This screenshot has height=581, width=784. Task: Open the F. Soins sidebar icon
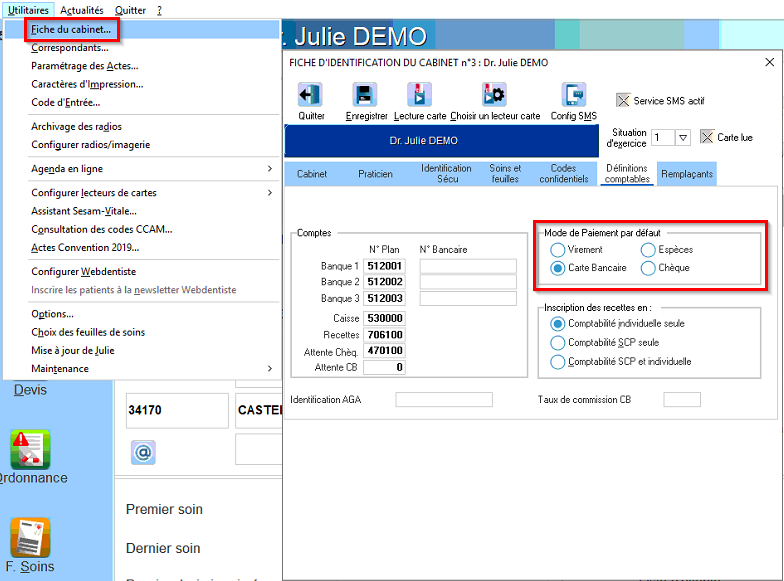tap(30, 538)
